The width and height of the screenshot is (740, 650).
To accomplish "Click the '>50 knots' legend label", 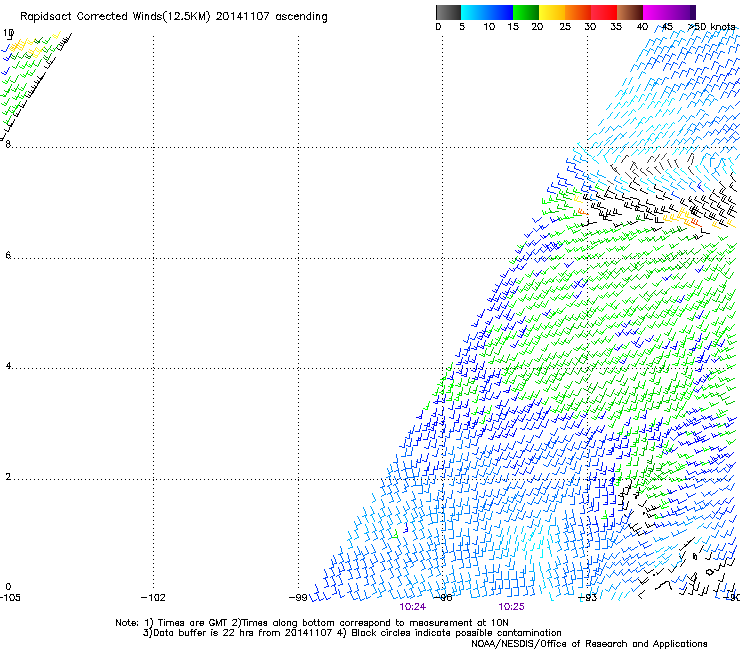I will coord(711,27).
